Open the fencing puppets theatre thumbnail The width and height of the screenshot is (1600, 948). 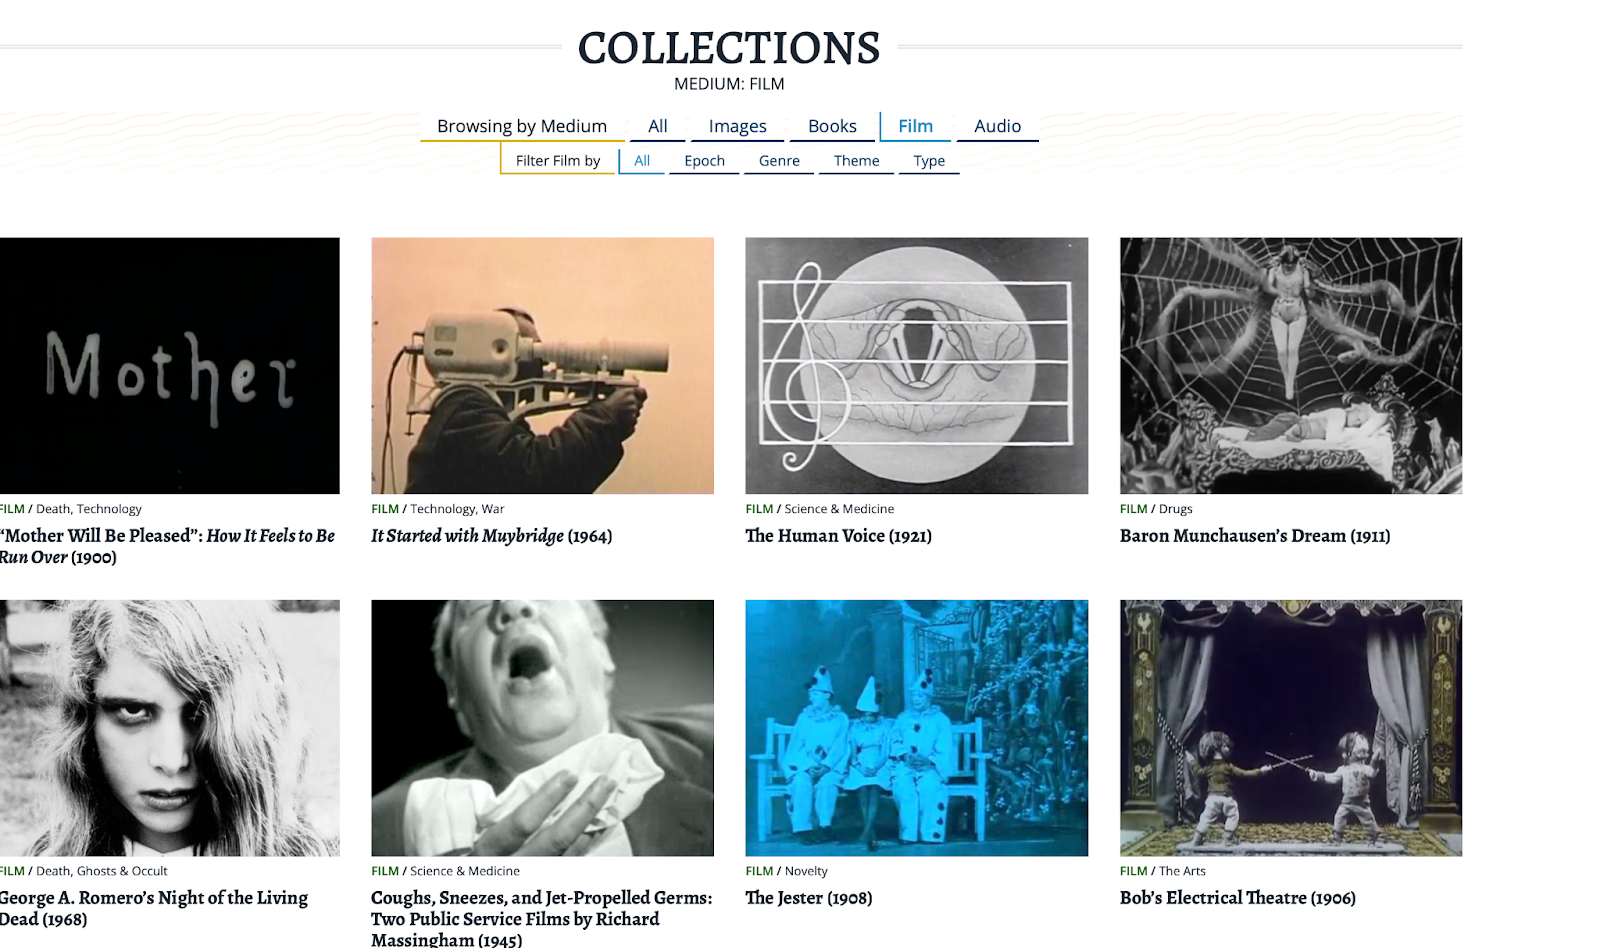(x=1291, y=728)
